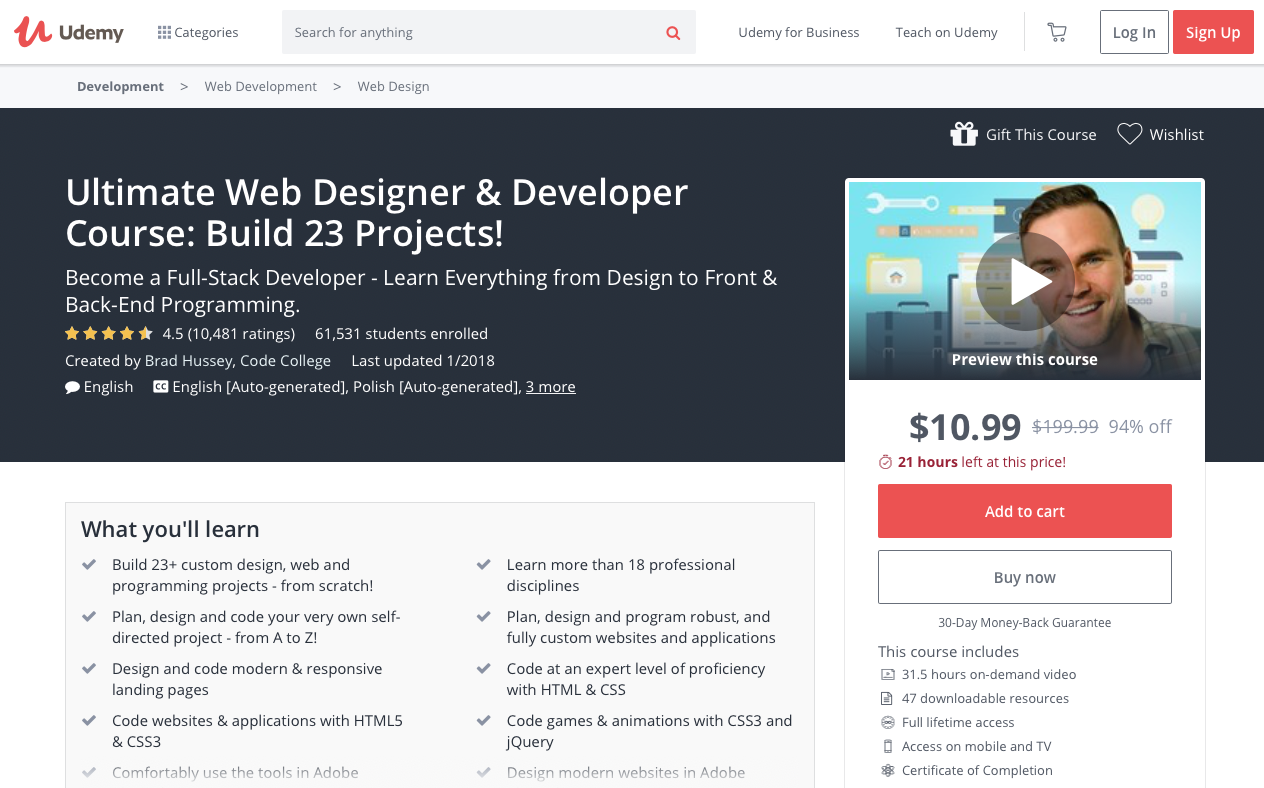
Task: Click 'Access on mobile and TV' text
Action: click(977, 746)
